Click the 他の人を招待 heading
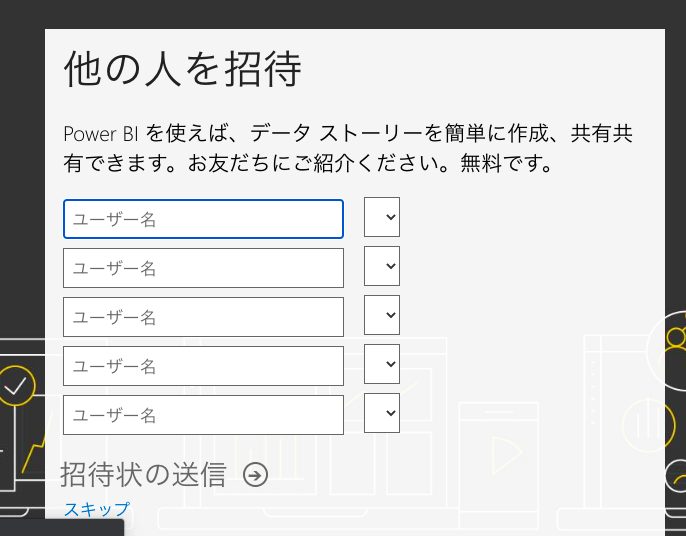 tap(183, 70)
